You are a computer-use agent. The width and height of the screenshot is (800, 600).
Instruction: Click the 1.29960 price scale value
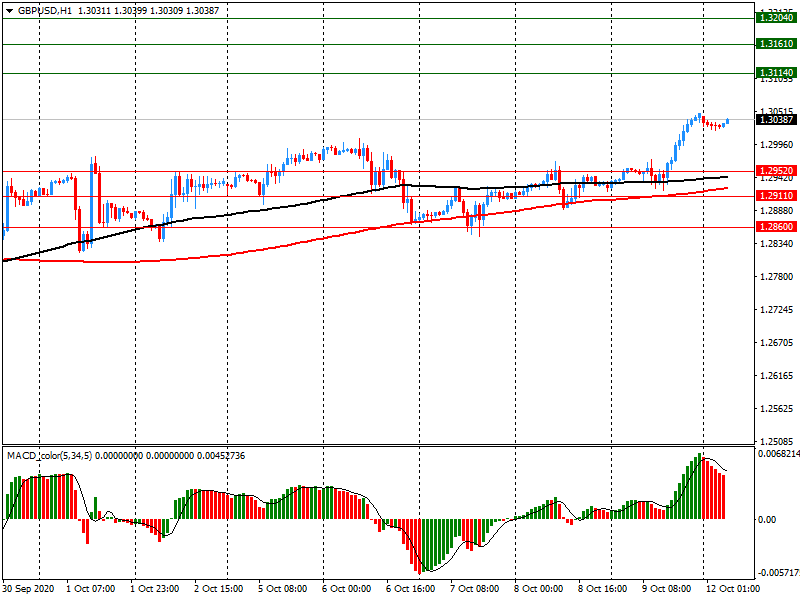(x=777, y=145)
